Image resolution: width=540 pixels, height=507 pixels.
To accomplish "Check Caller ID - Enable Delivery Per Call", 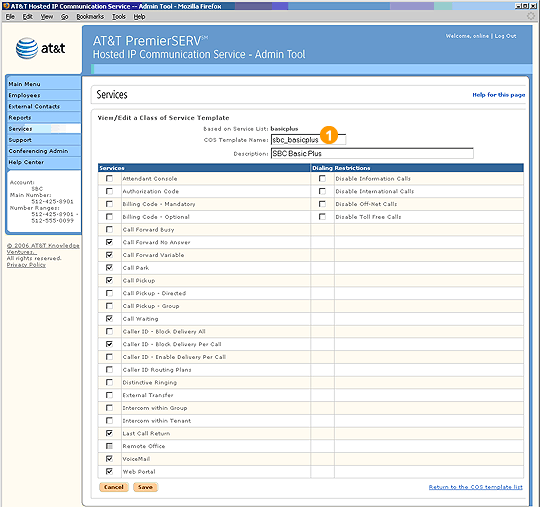I will 110,357.
